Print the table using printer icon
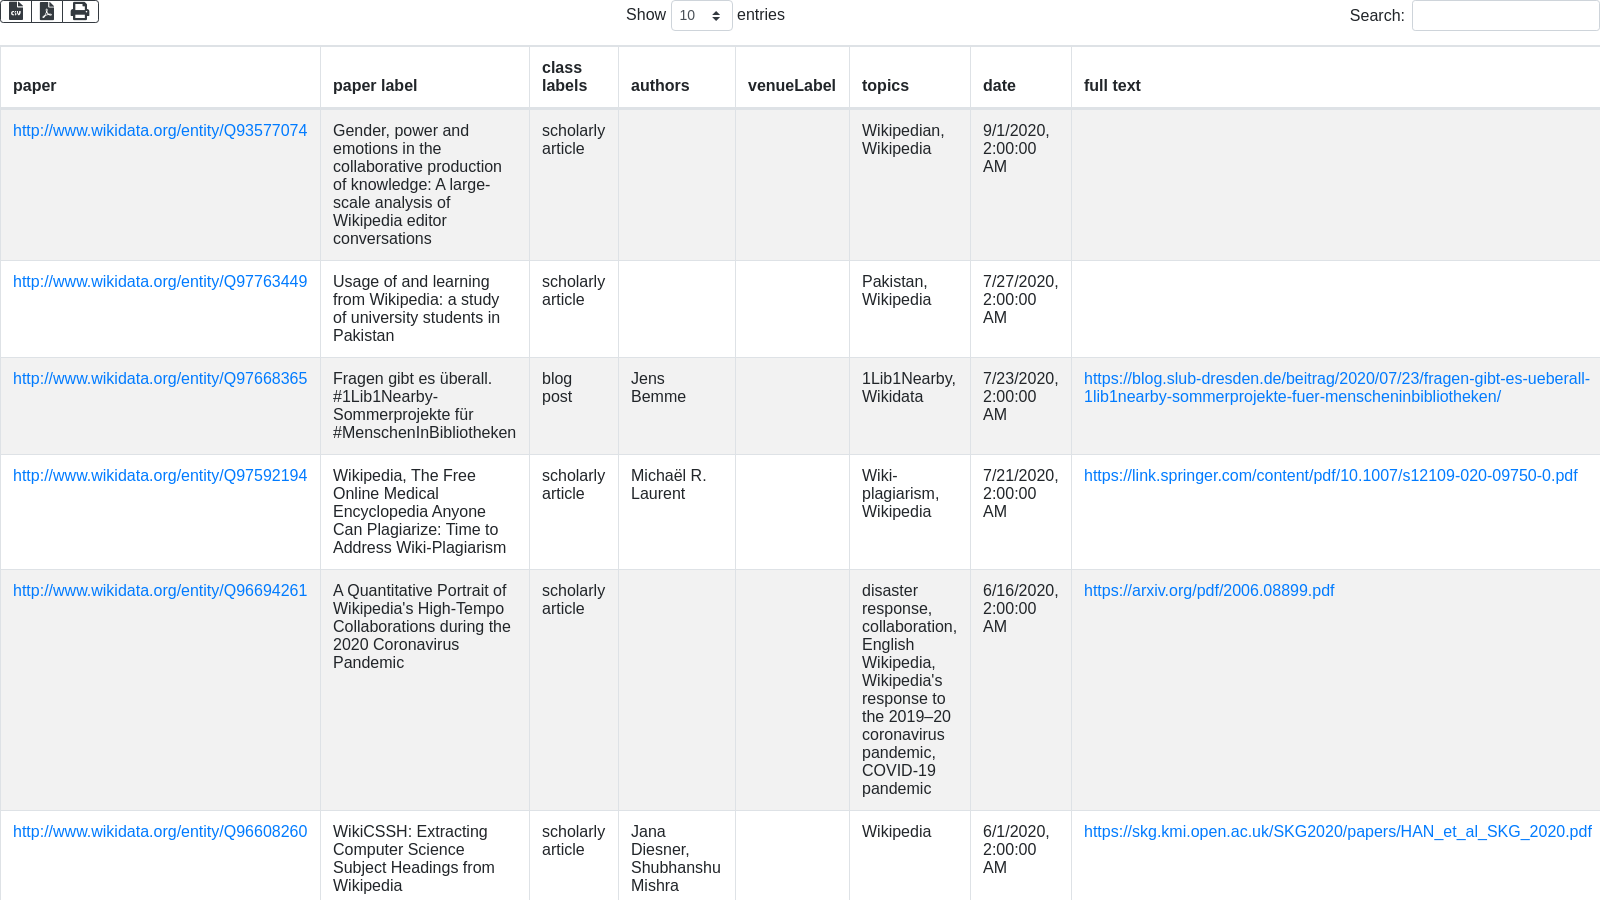This screenshot has width=1600, height=900. [x=80, y=11]
